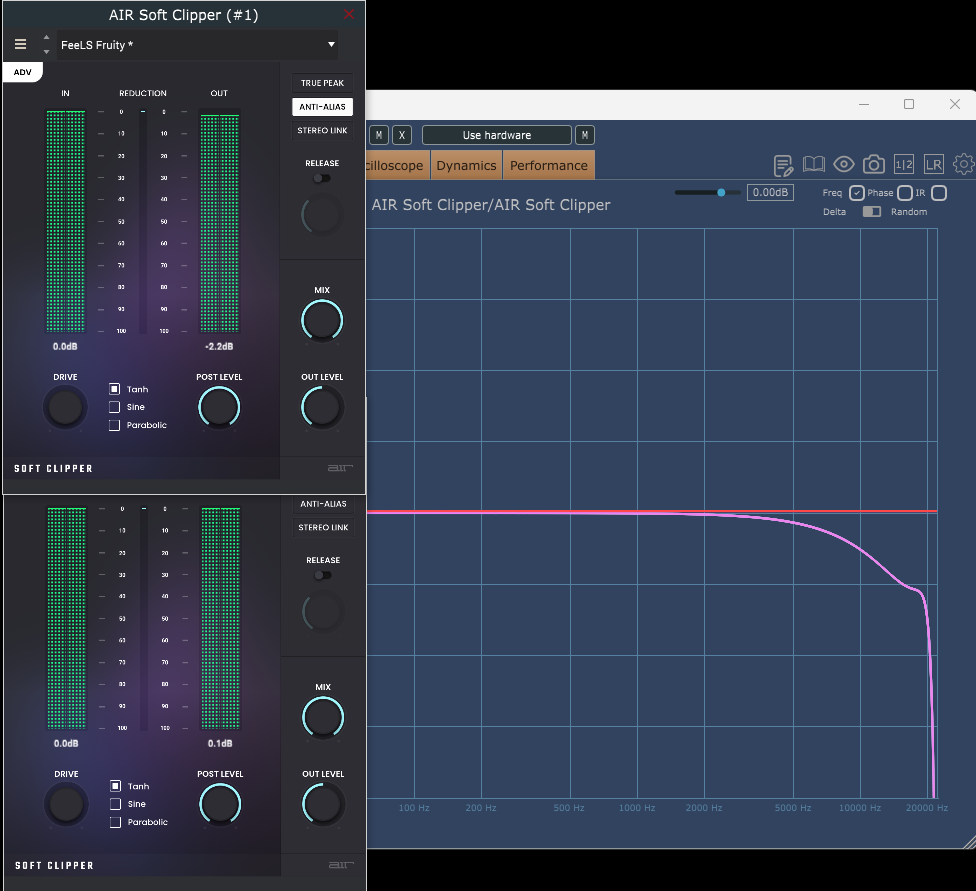Click the AIR Soft Clipper/AIR Soft Clipper graph title

click(491, 205)
